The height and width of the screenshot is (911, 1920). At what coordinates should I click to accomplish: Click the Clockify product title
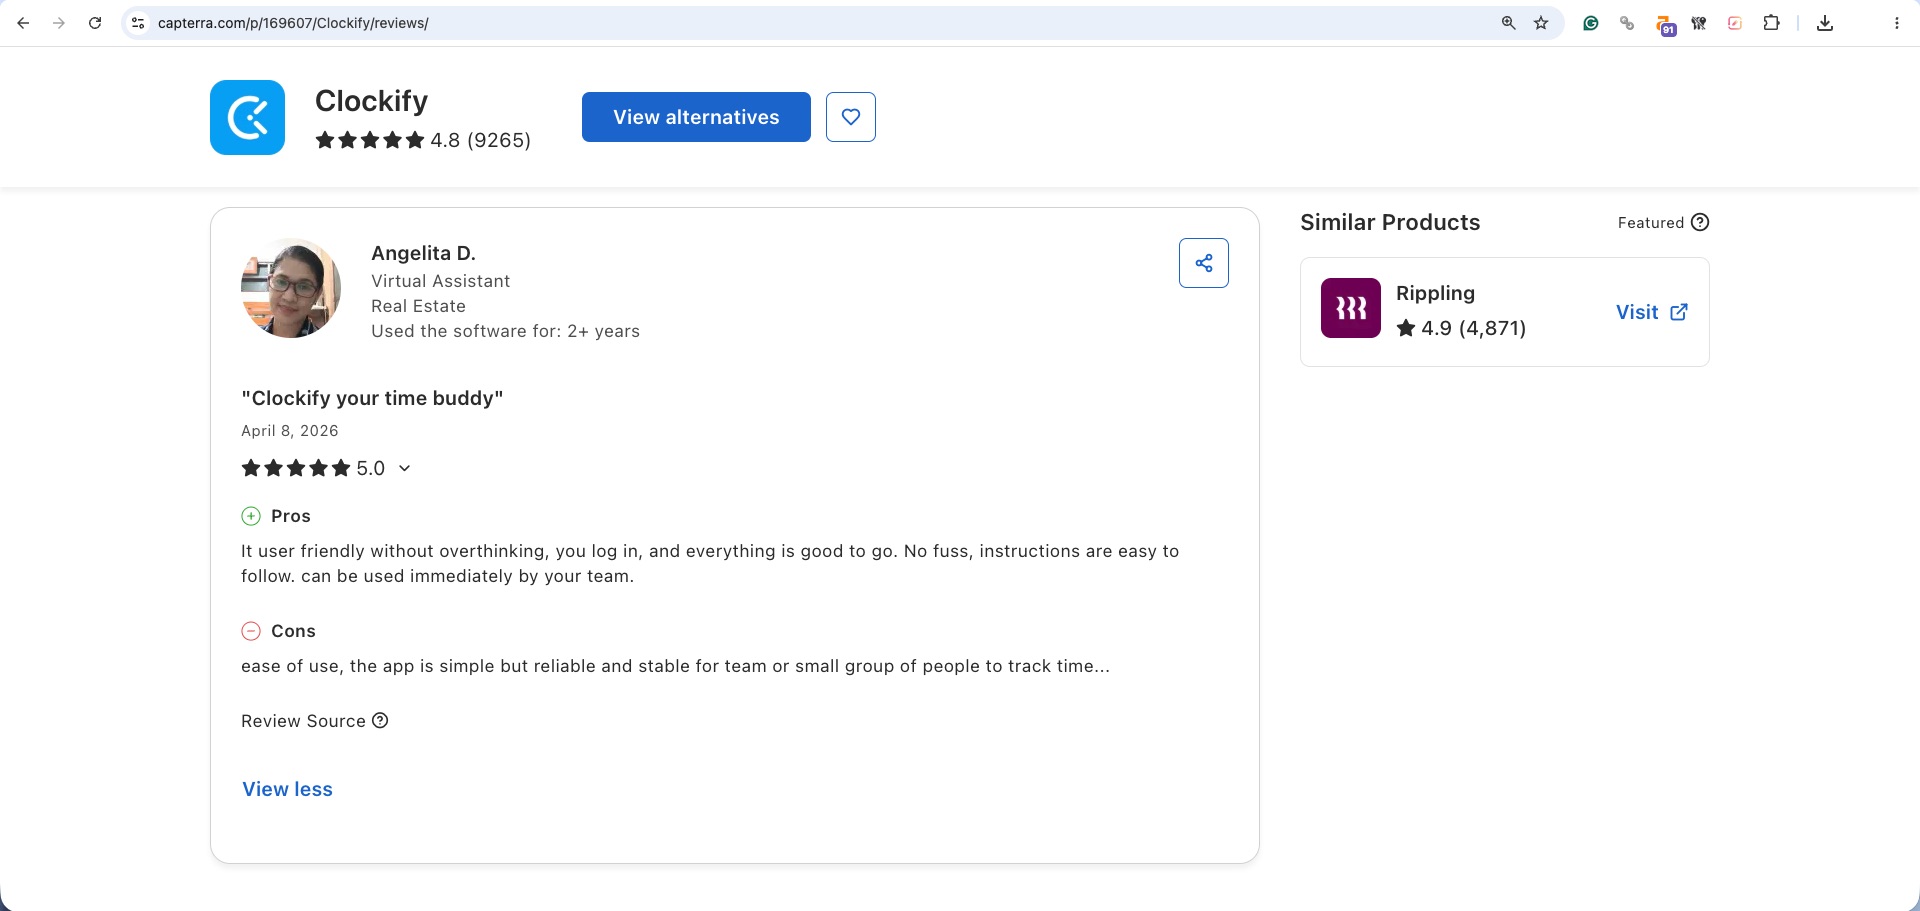tap(371, 101)
